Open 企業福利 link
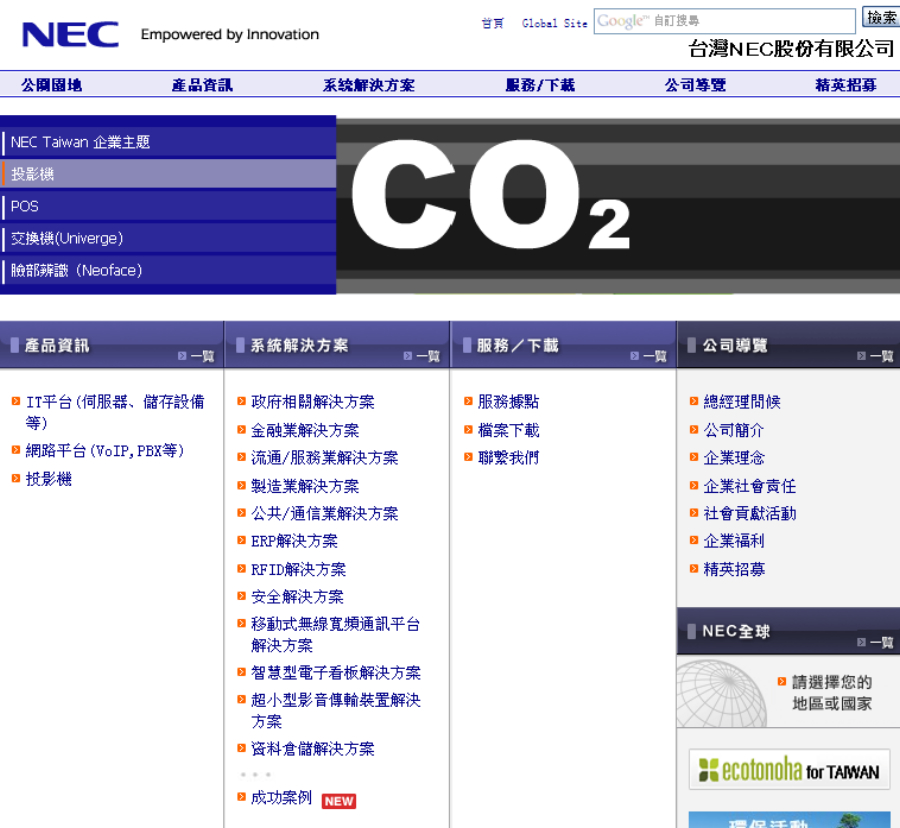Viewport: 900px width, 828px height. click(734, 541)
